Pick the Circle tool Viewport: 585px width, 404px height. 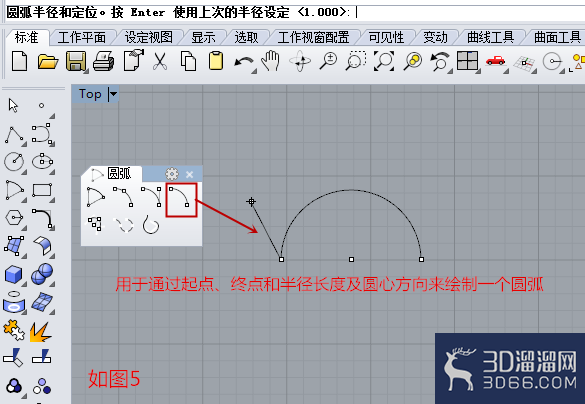14,162
